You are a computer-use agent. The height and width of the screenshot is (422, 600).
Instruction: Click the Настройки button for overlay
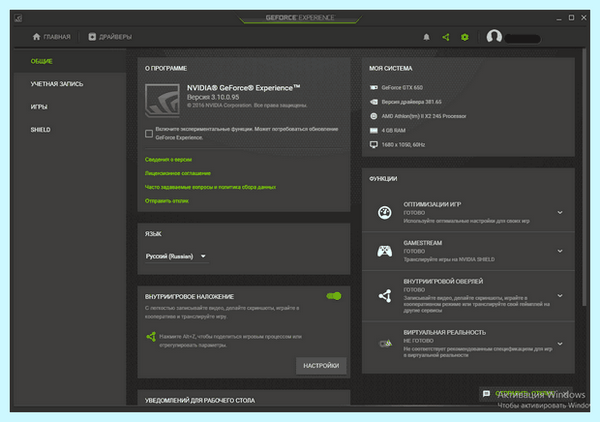[x=321, y=366]
